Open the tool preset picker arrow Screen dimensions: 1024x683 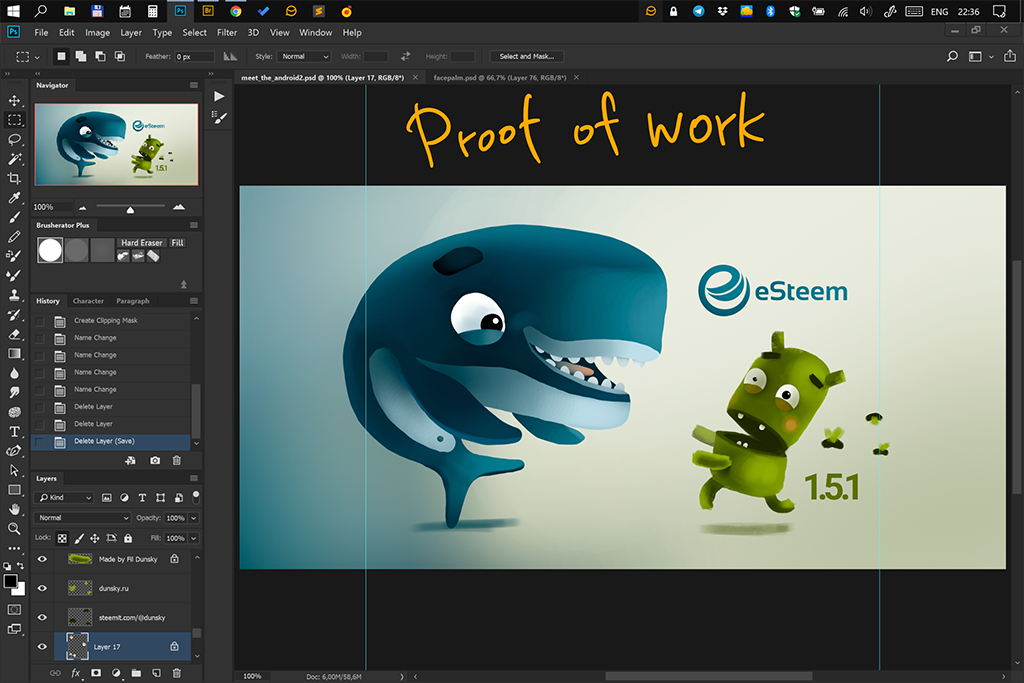37,57
